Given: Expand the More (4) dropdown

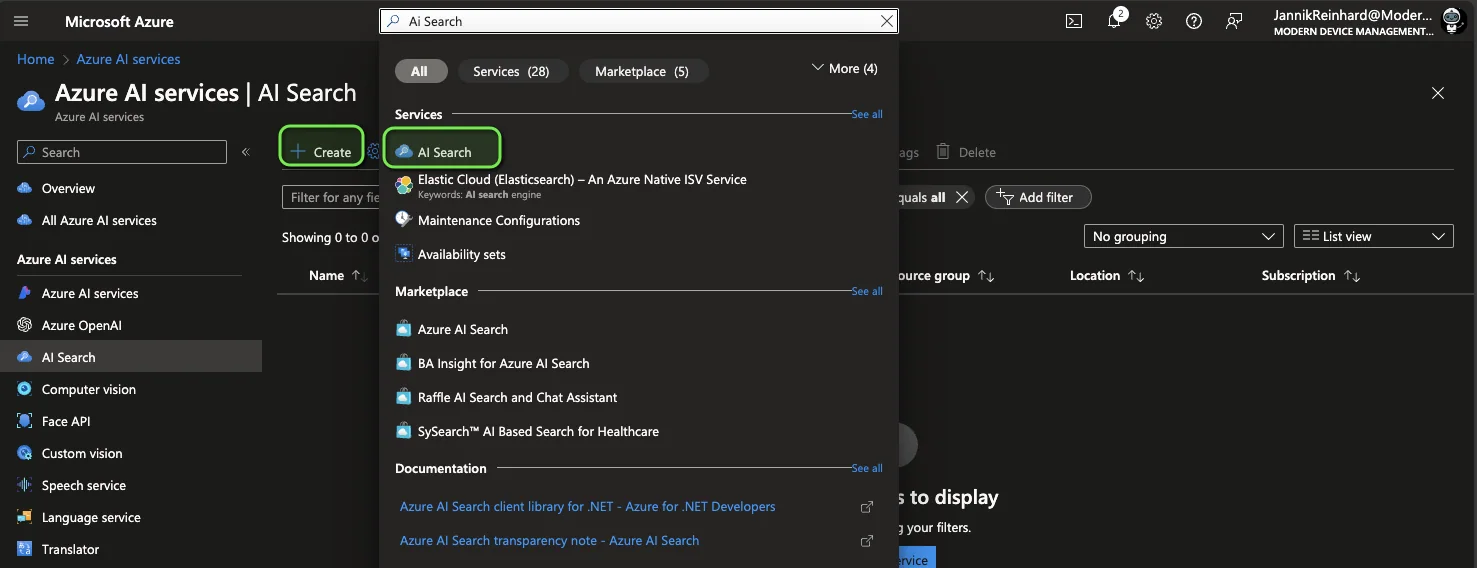Looking at the screenshot, I should [x=845, y=68].
